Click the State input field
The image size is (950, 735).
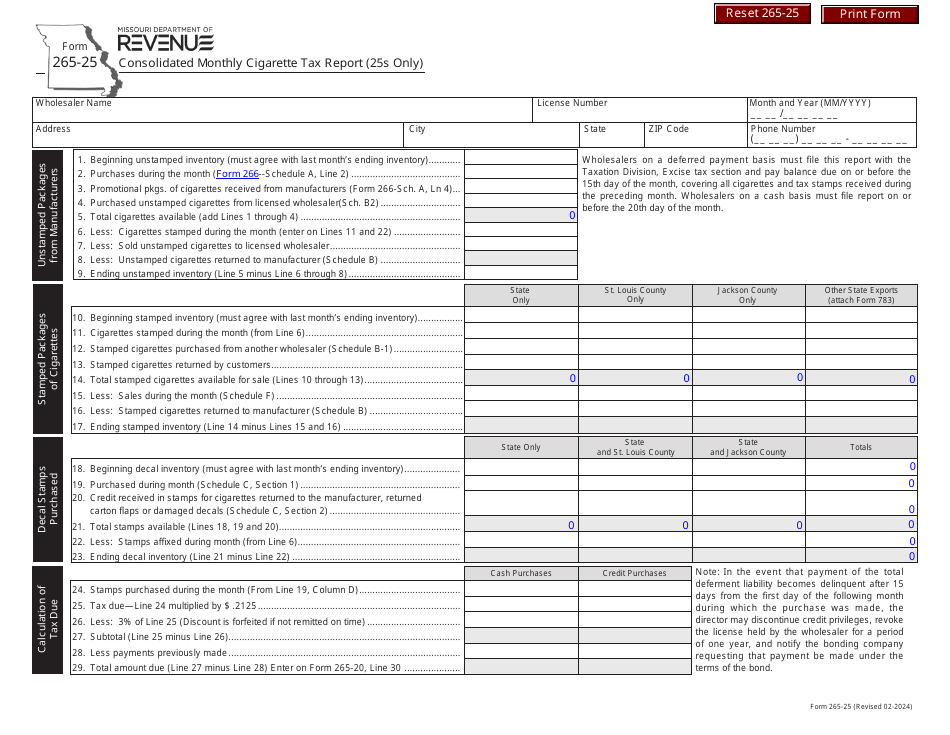(x=610, y=135)
